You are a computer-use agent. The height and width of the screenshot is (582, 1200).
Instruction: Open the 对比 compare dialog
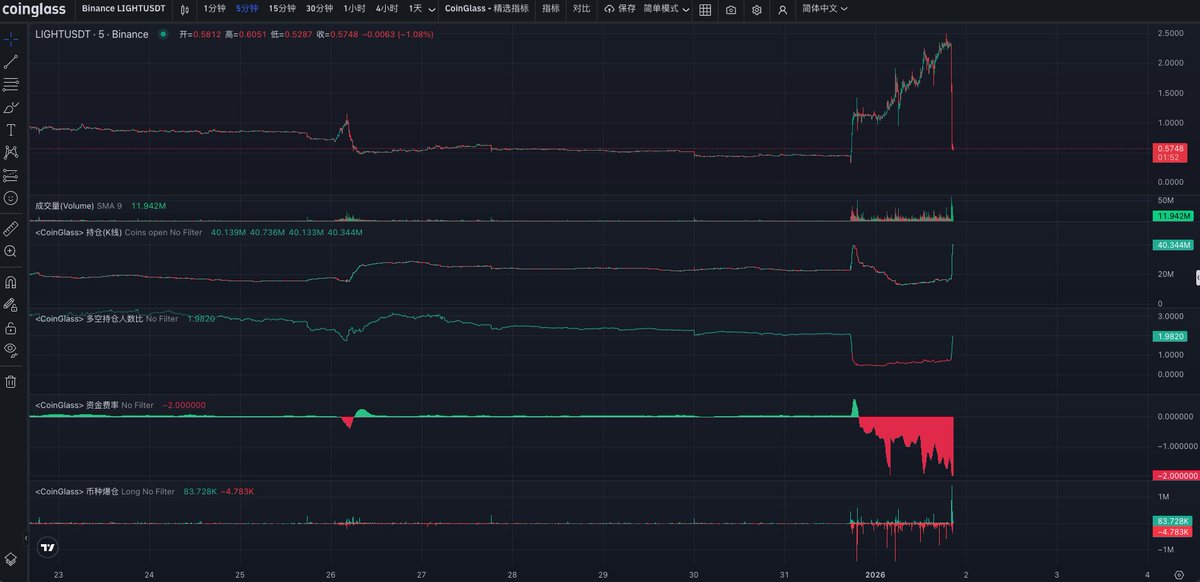click(x=582, y=9)
